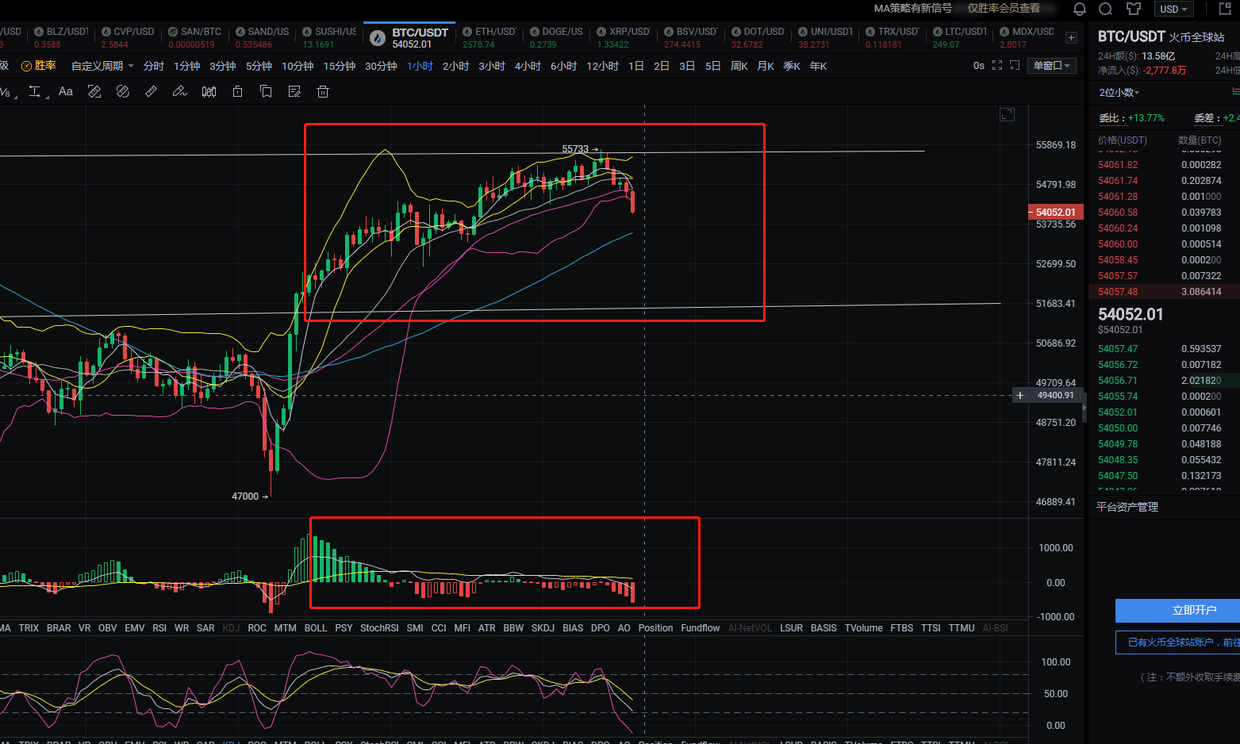Select the text annotation Aa tool

(65, 91)
